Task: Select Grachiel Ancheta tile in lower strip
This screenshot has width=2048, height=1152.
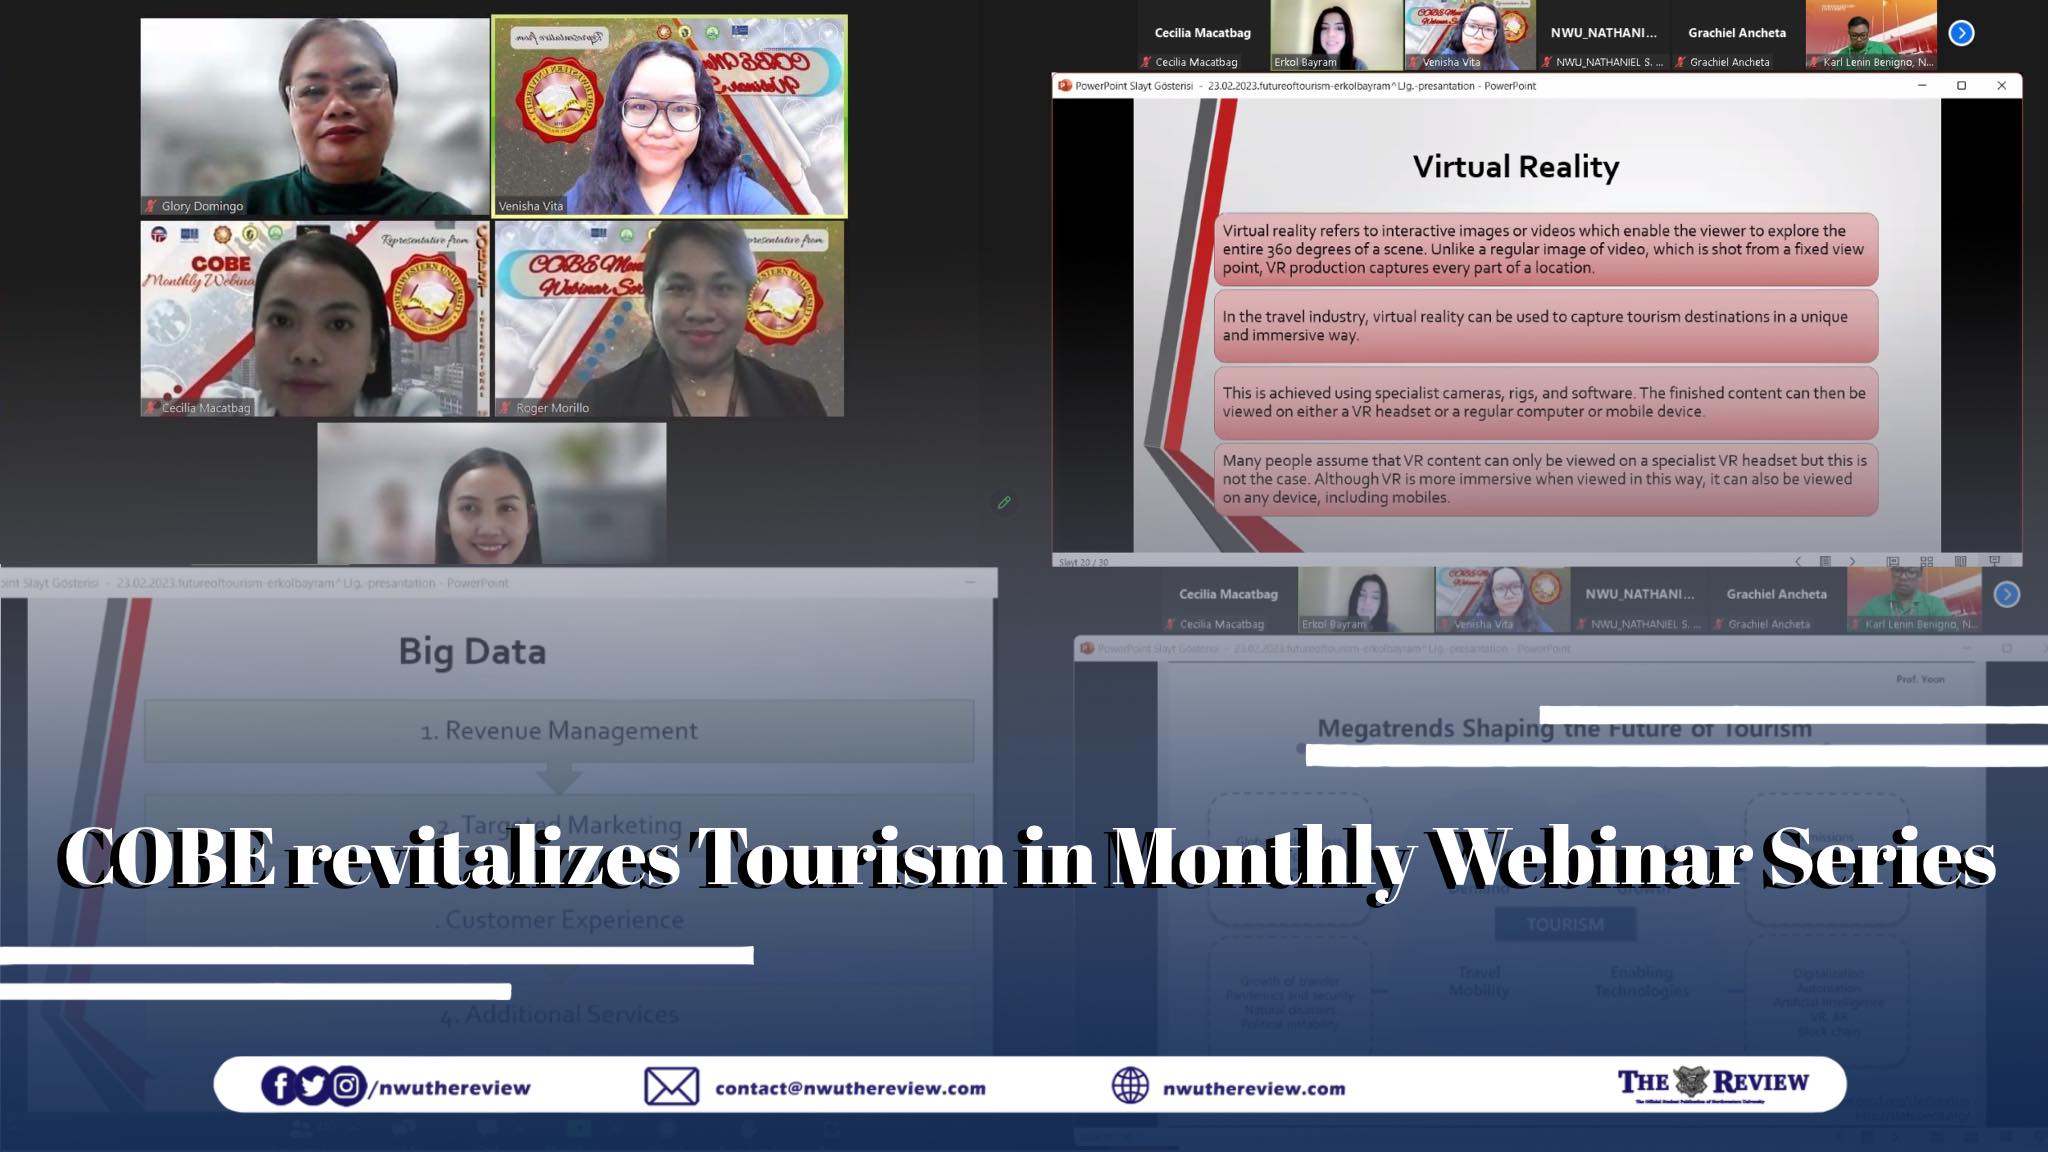Action: click(1776, 600)
